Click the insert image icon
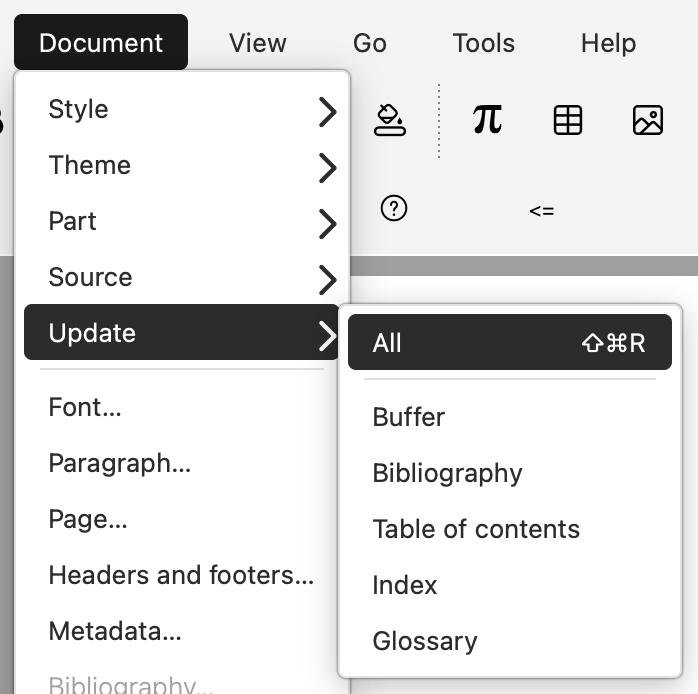 pos(648,120)
